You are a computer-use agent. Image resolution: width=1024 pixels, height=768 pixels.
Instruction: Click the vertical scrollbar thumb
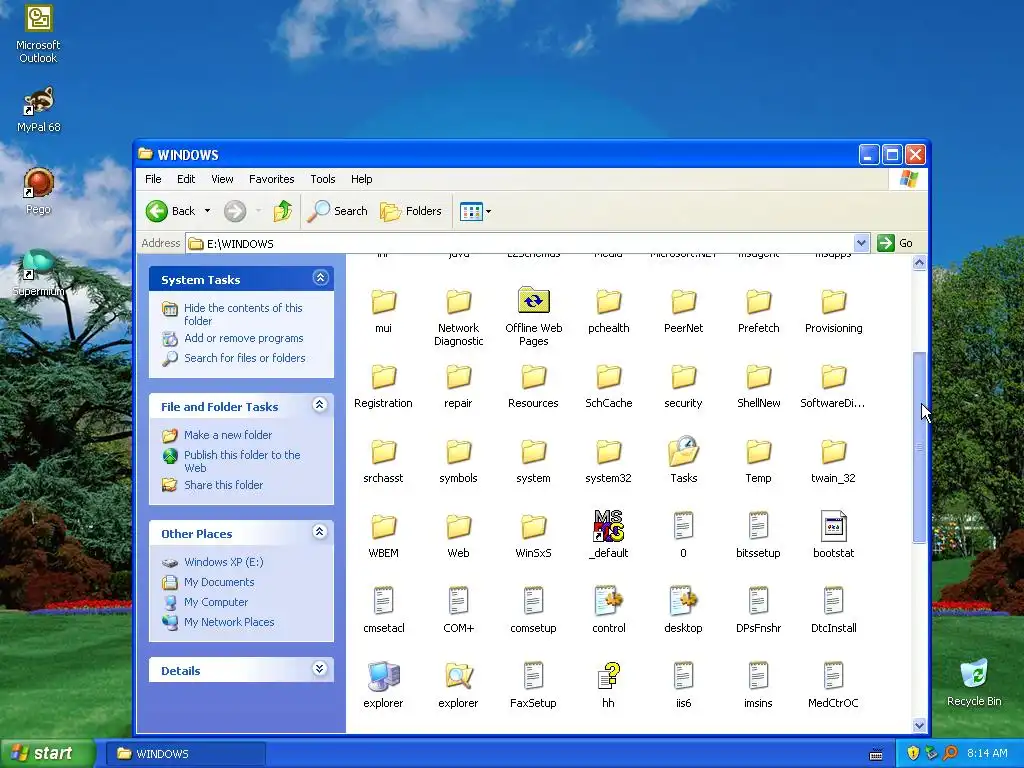coord(919,447)
